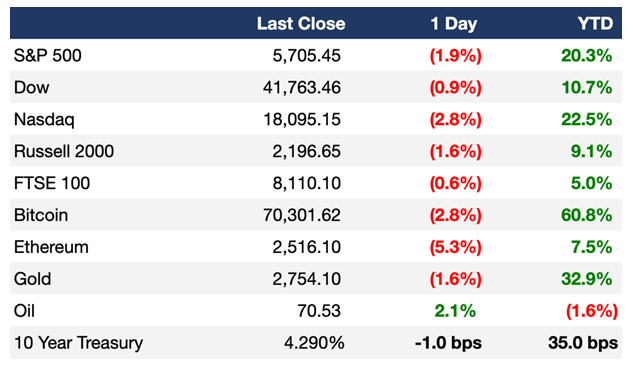The width and height of the screenshot is (633, 366).
Task: Click Oil's red (1.6%) YTD value
Action: coord(592,311)
